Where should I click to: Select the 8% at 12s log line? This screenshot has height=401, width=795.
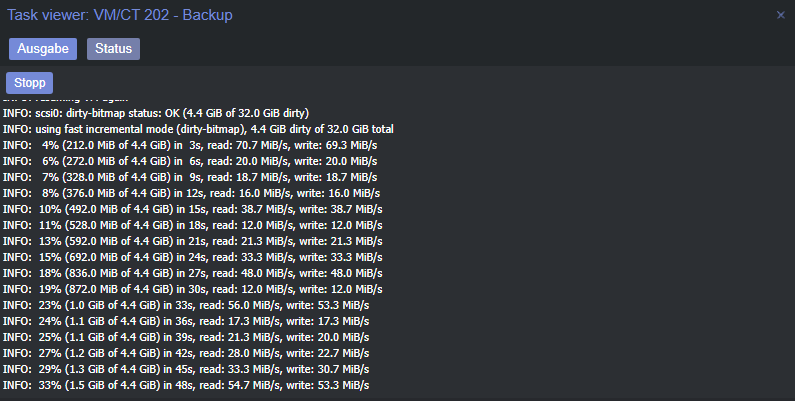(x=192, y=193)
